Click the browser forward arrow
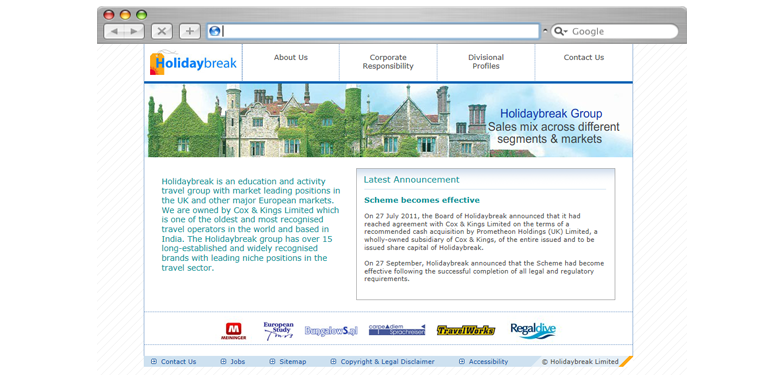The height and width of the screenshot is (380, 780). (134, 31)
